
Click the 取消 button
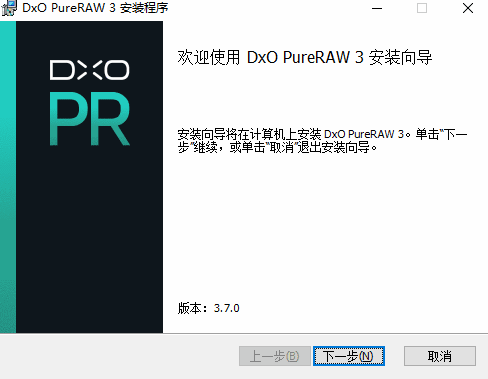coord(440,356)
